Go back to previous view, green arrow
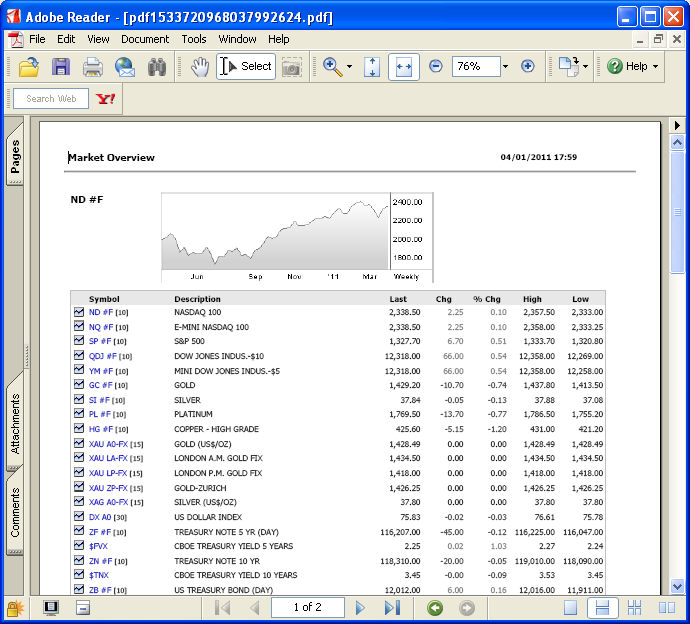 click(435, 608)
